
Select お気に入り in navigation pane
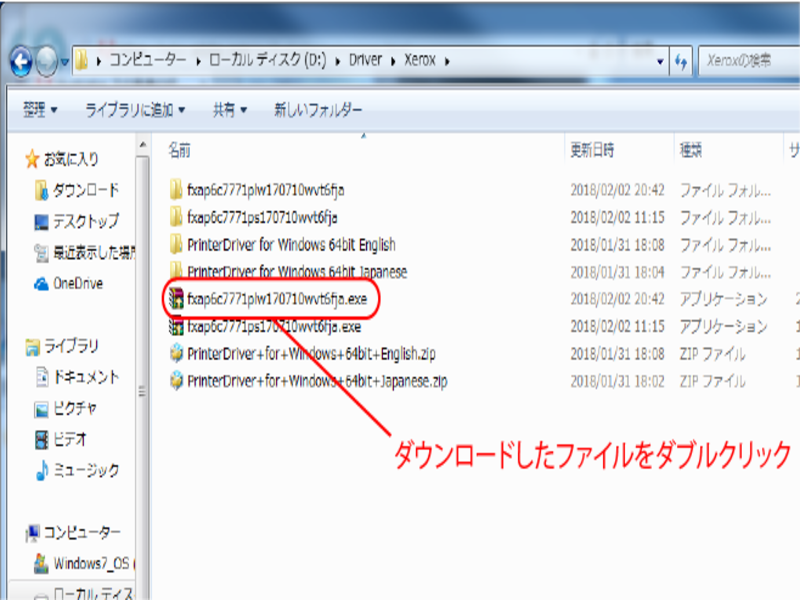(x=71, y=159)
